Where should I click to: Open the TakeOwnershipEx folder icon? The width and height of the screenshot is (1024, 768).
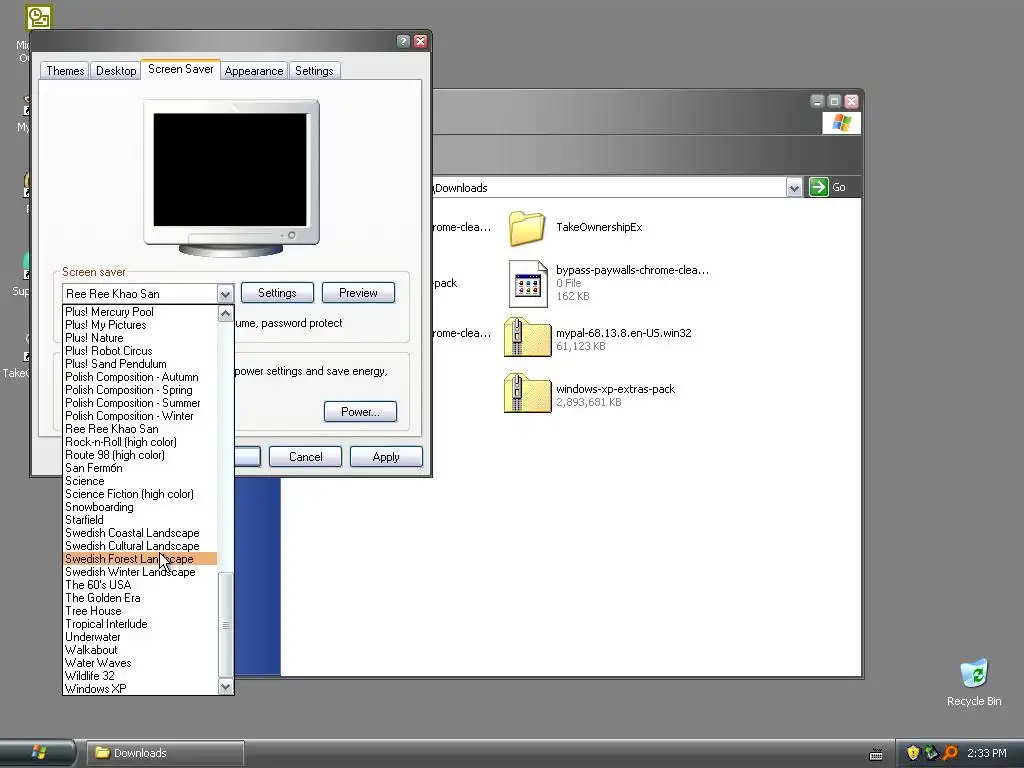pos(527,228)
